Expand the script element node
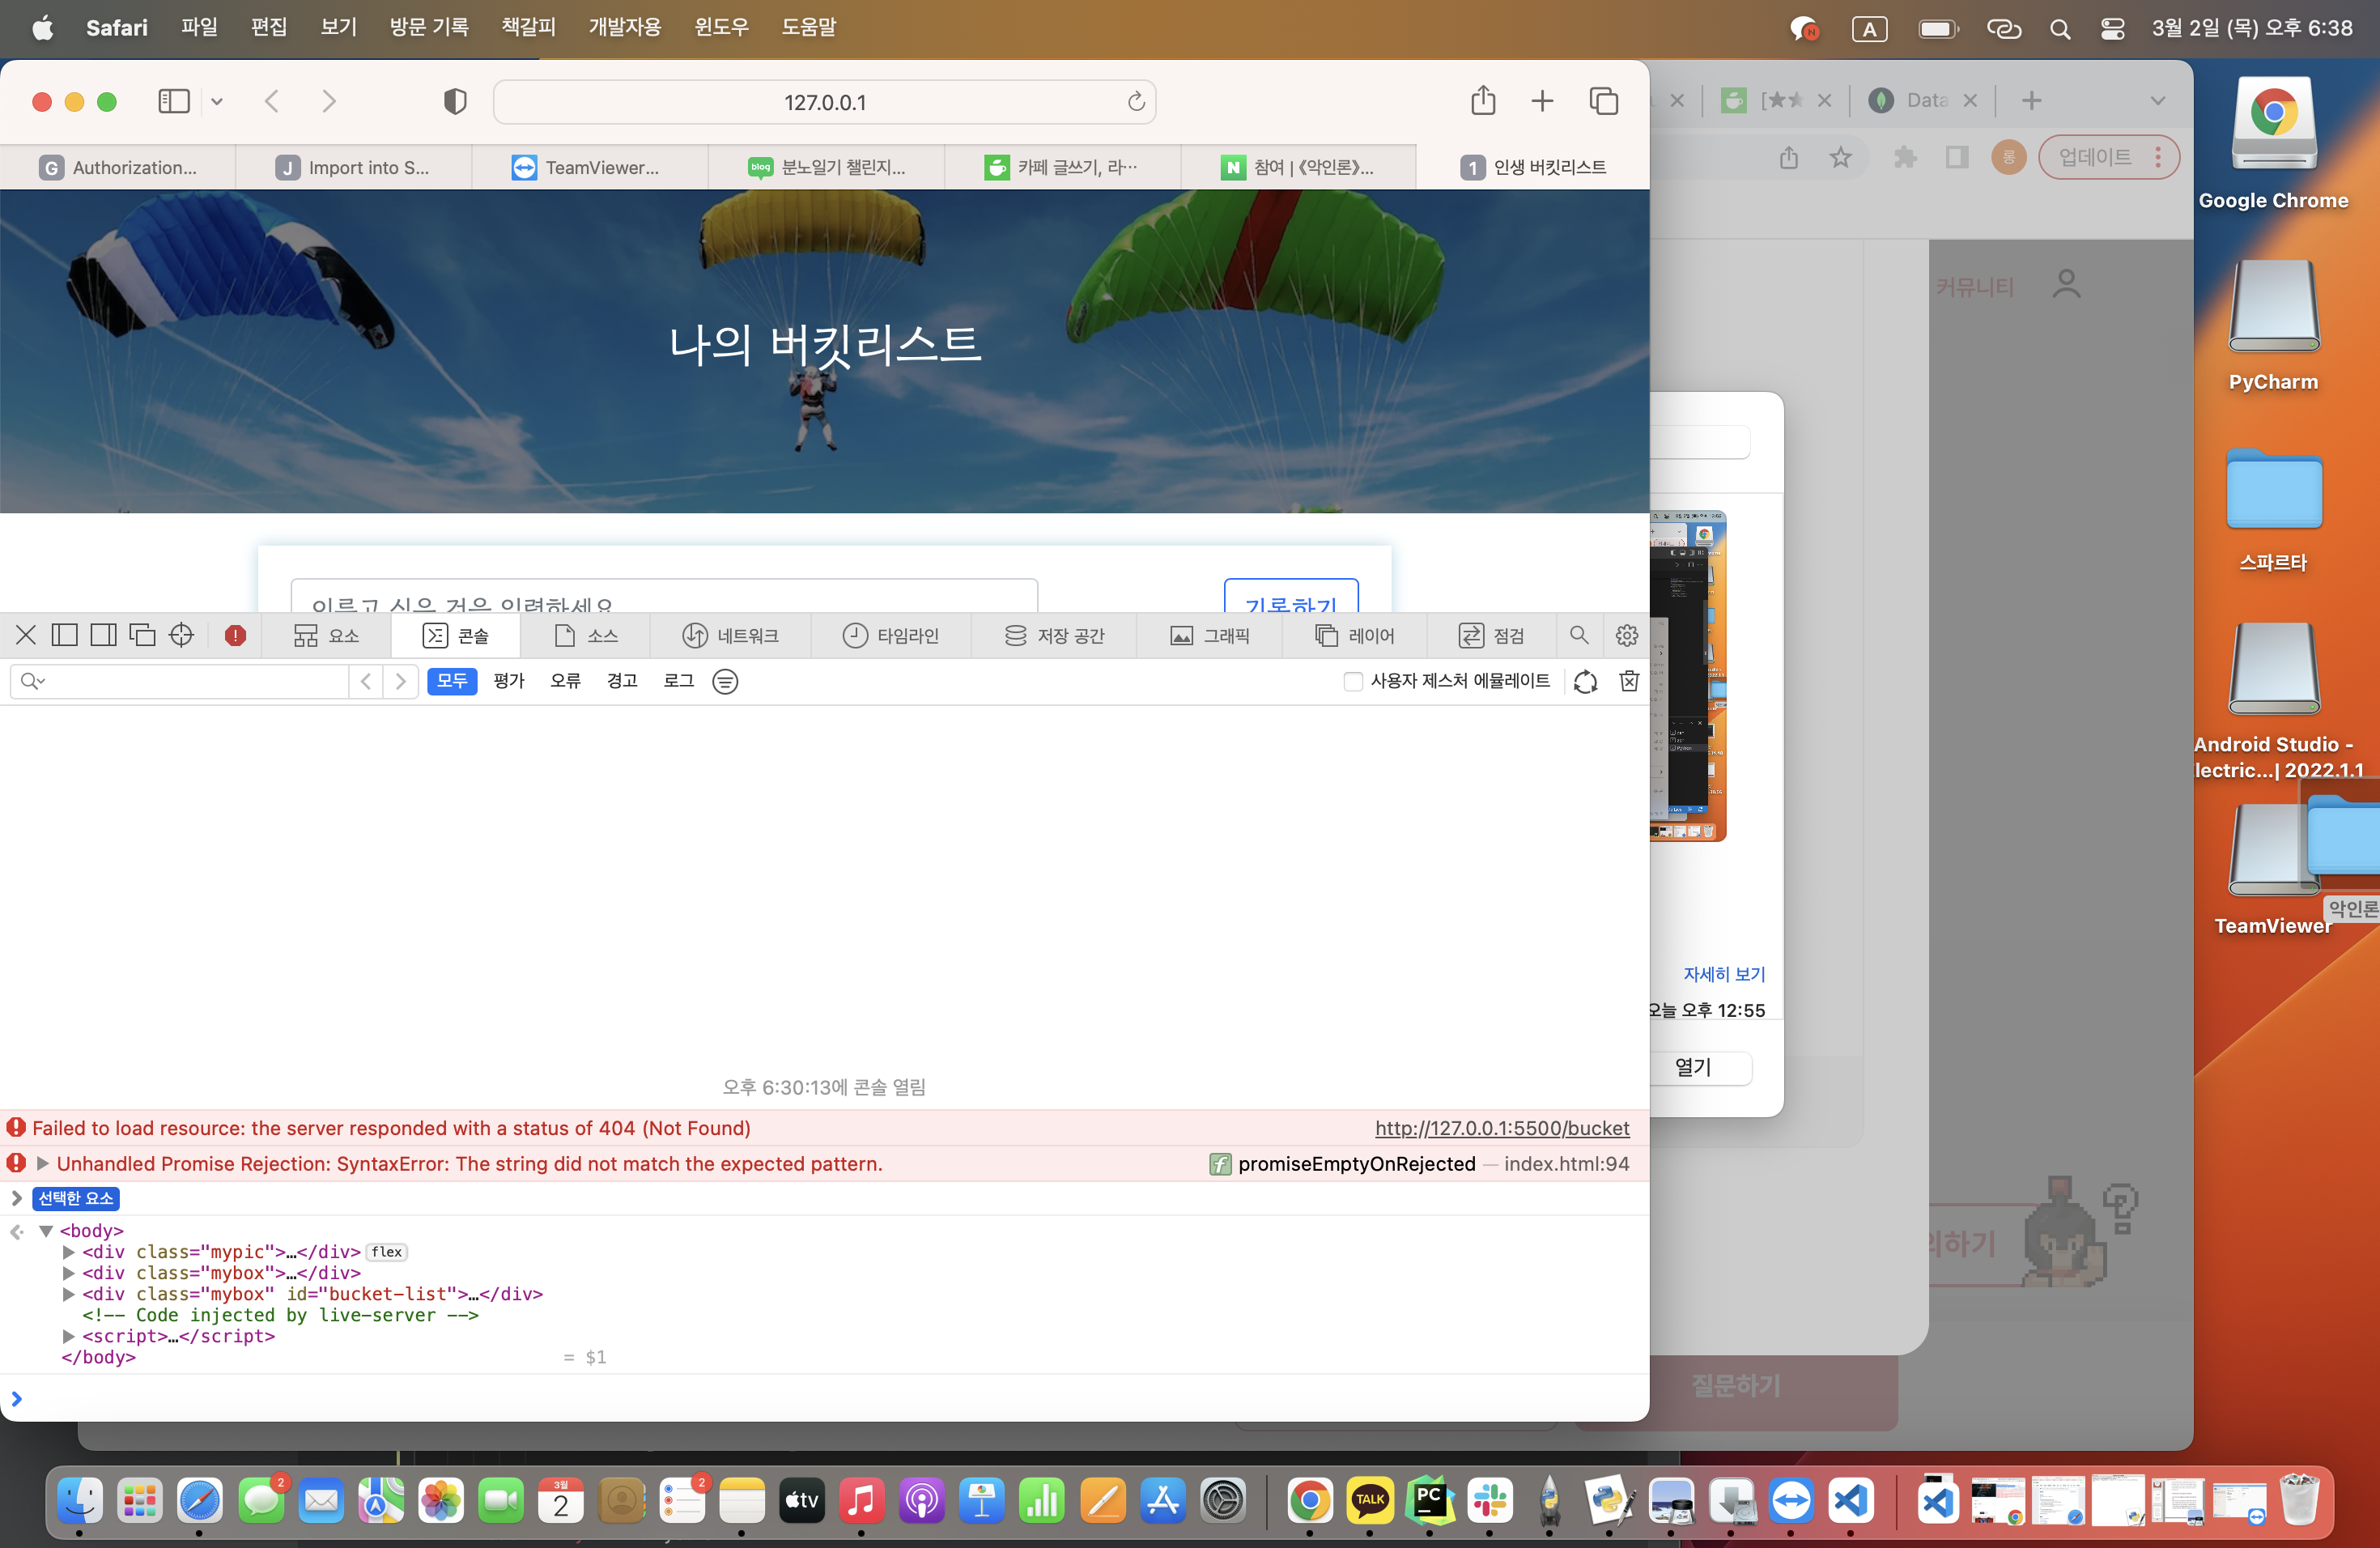The image size is (2380, 1548). 68,1336
